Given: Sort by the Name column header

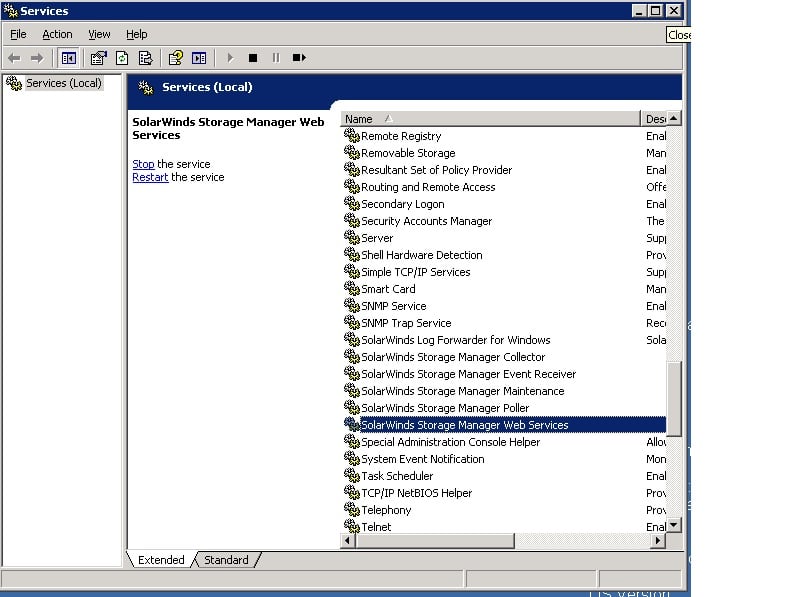Looking at the screenshot, I should coord(490,119).
